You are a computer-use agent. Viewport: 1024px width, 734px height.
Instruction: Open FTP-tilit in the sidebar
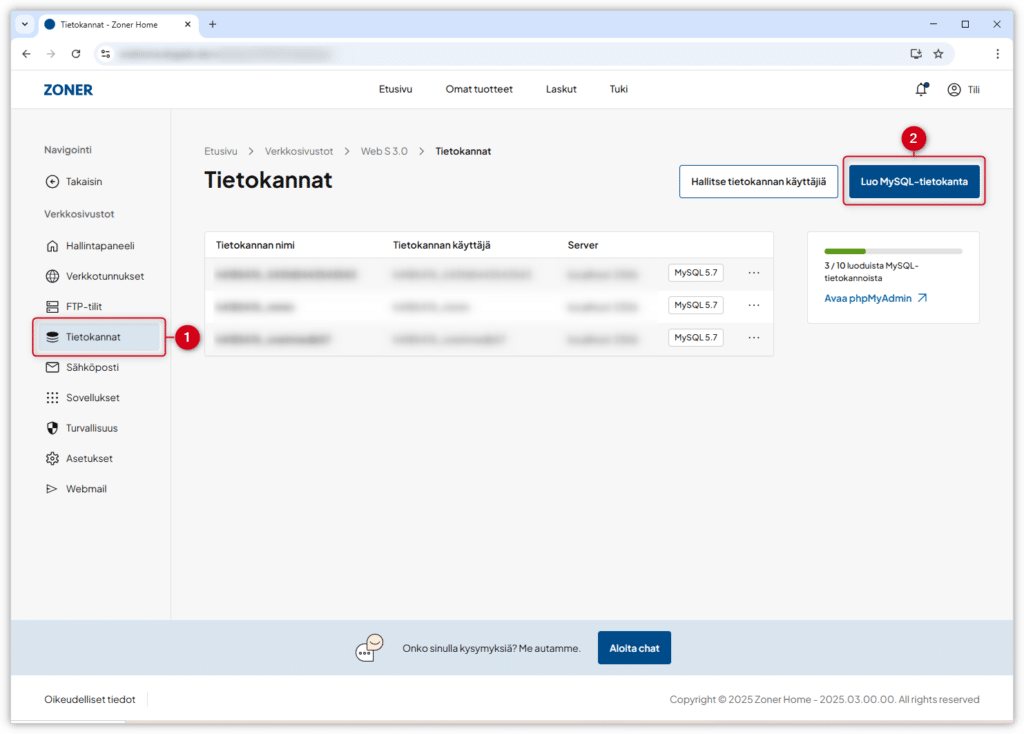coord(84,306)
